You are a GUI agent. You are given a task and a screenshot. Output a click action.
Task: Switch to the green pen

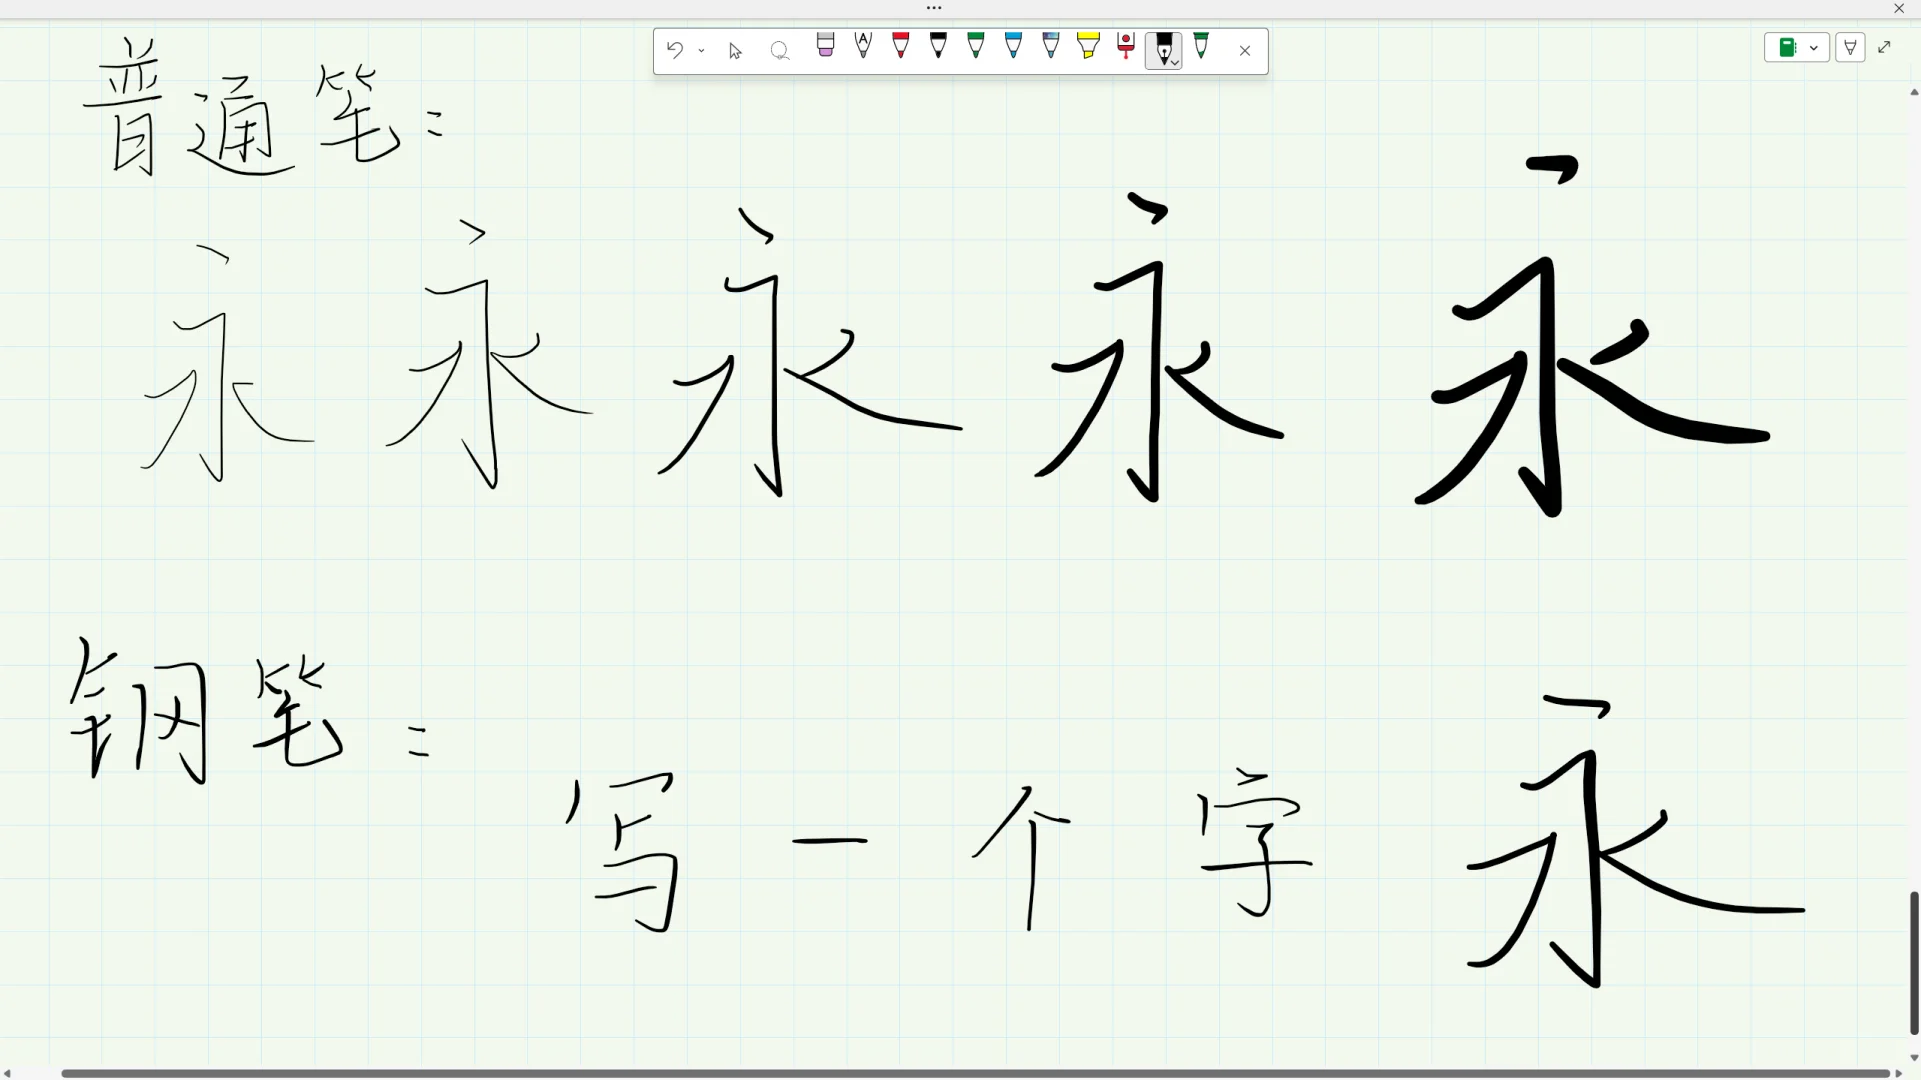click(x=975, y=49)
